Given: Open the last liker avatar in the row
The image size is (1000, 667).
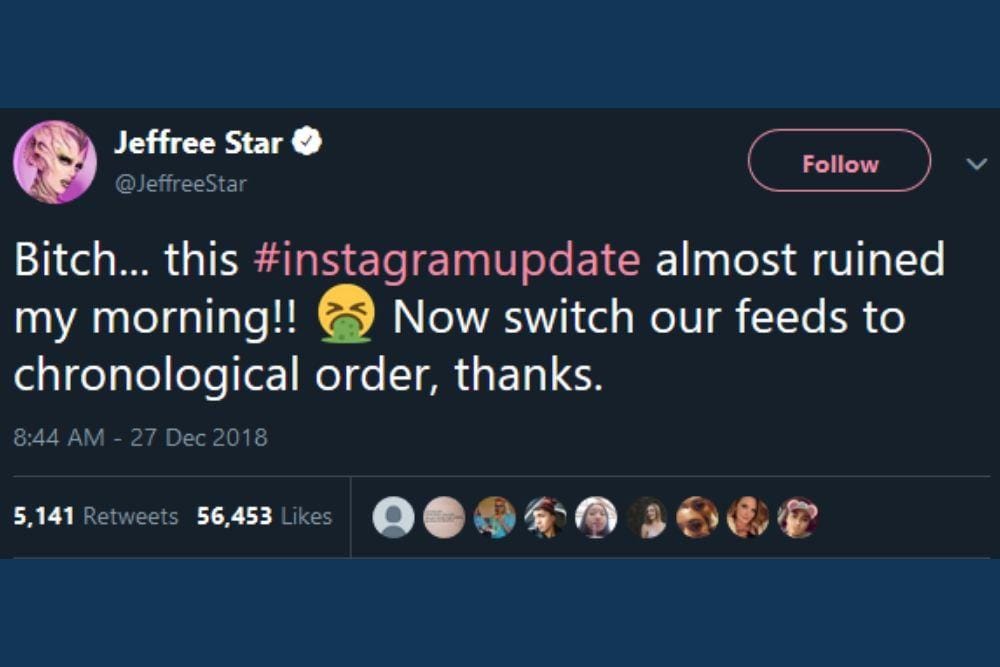Looking at the screenshot, I should [798, 517].
